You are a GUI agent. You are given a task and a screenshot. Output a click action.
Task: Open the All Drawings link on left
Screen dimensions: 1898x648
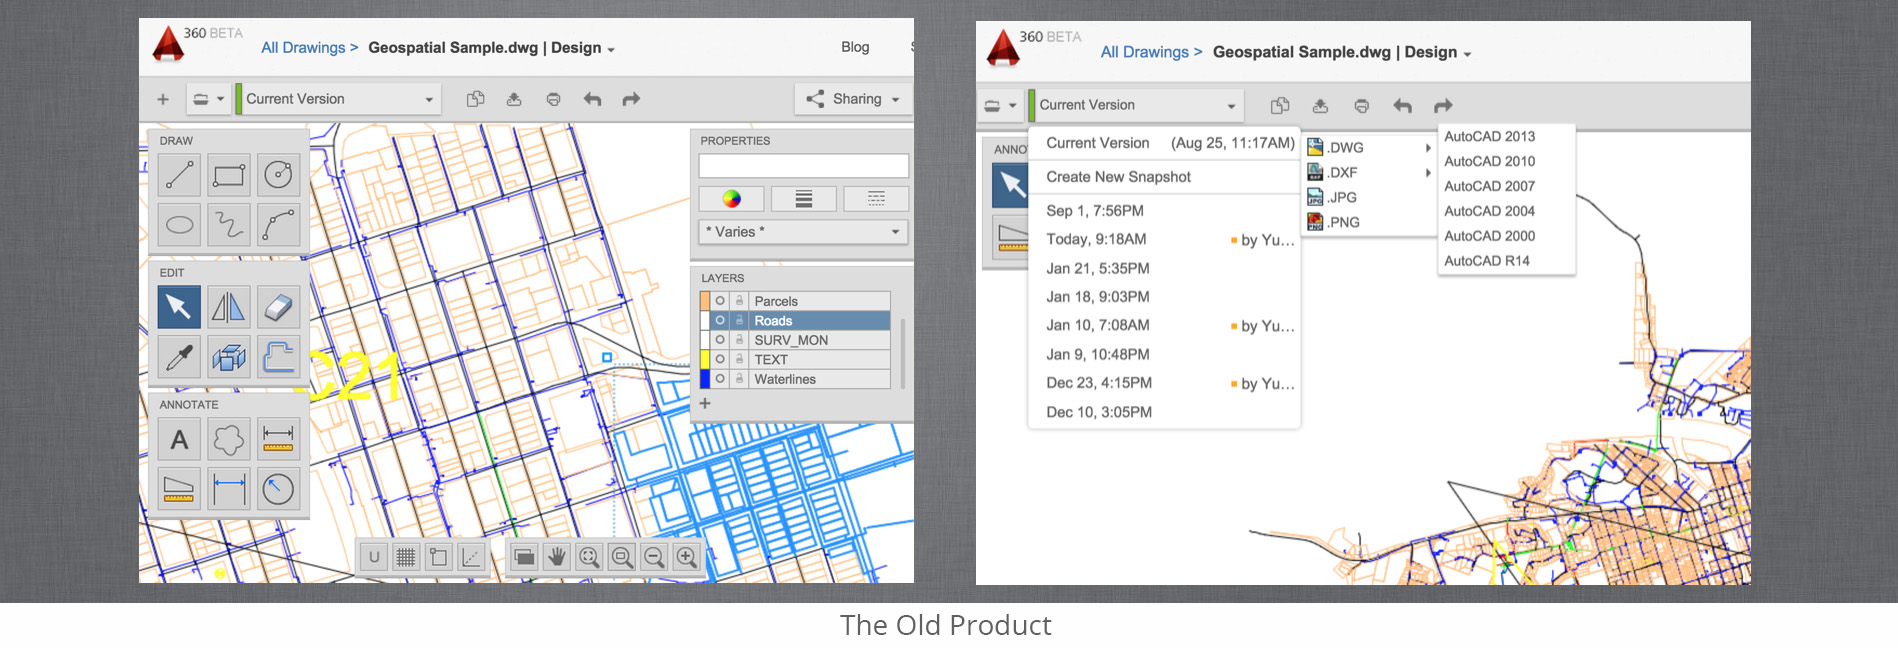303,48
